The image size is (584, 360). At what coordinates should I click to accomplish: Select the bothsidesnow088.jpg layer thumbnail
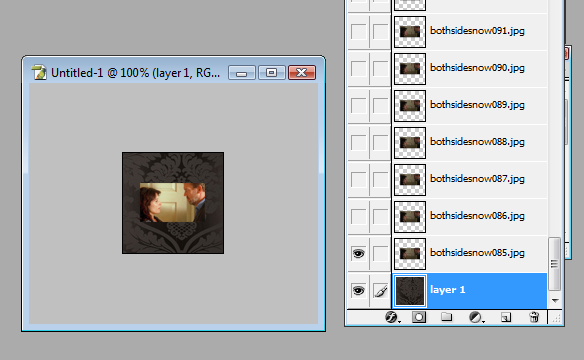[x=410, y=143]
